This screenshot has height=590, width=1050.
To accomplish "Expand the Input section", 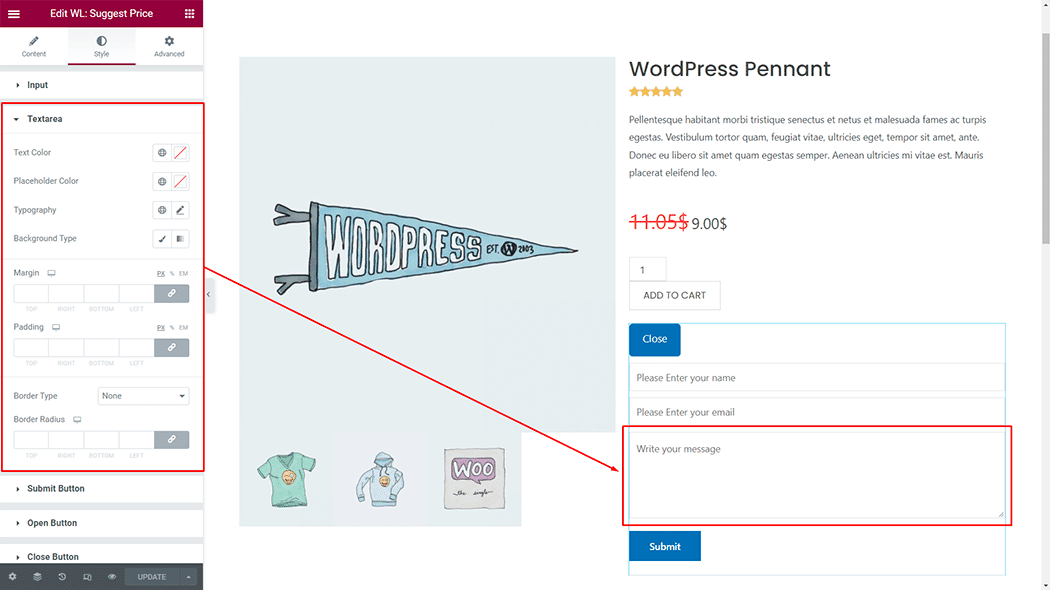I will coord(37,85).
